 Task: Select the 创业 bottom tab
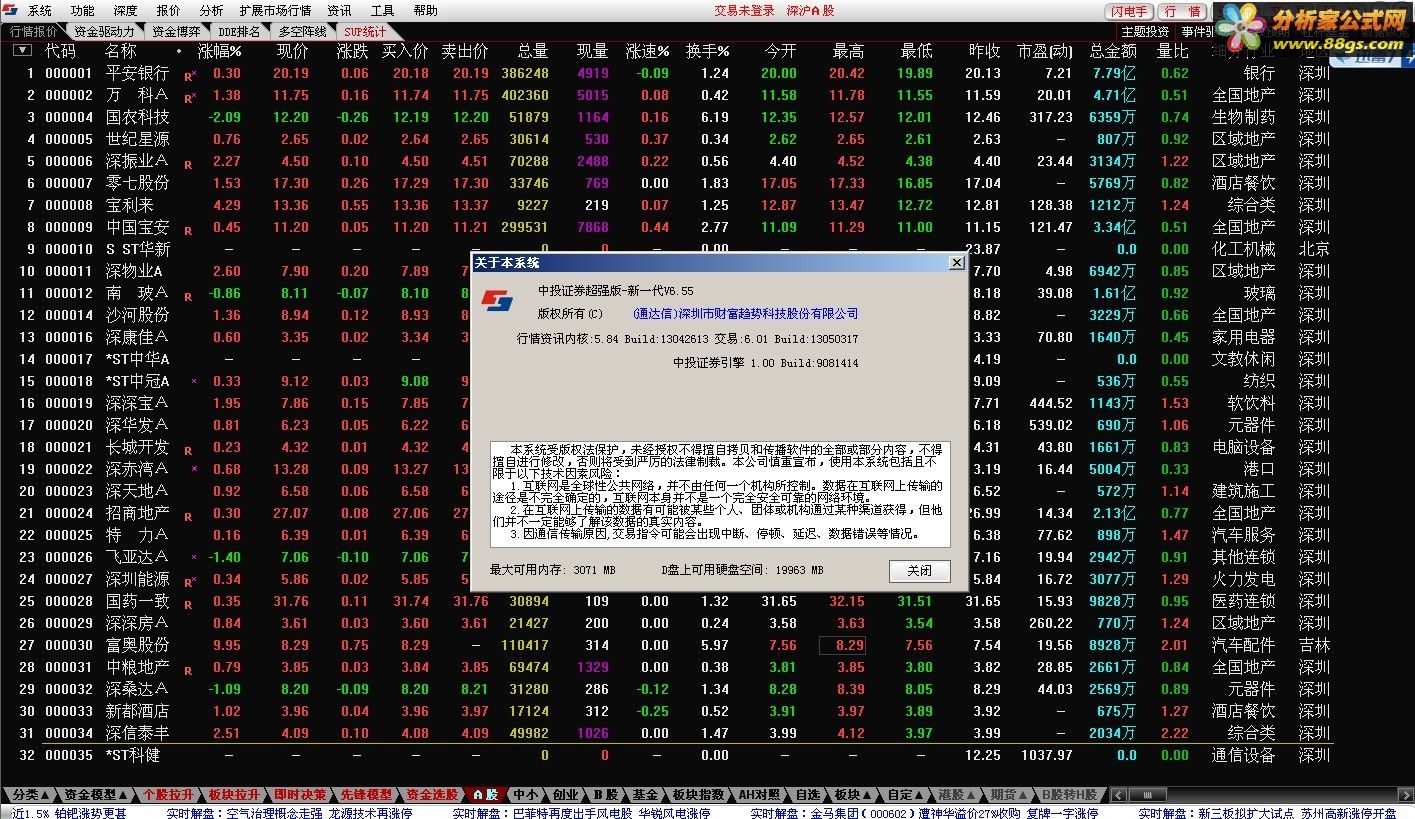pos(566,795)
